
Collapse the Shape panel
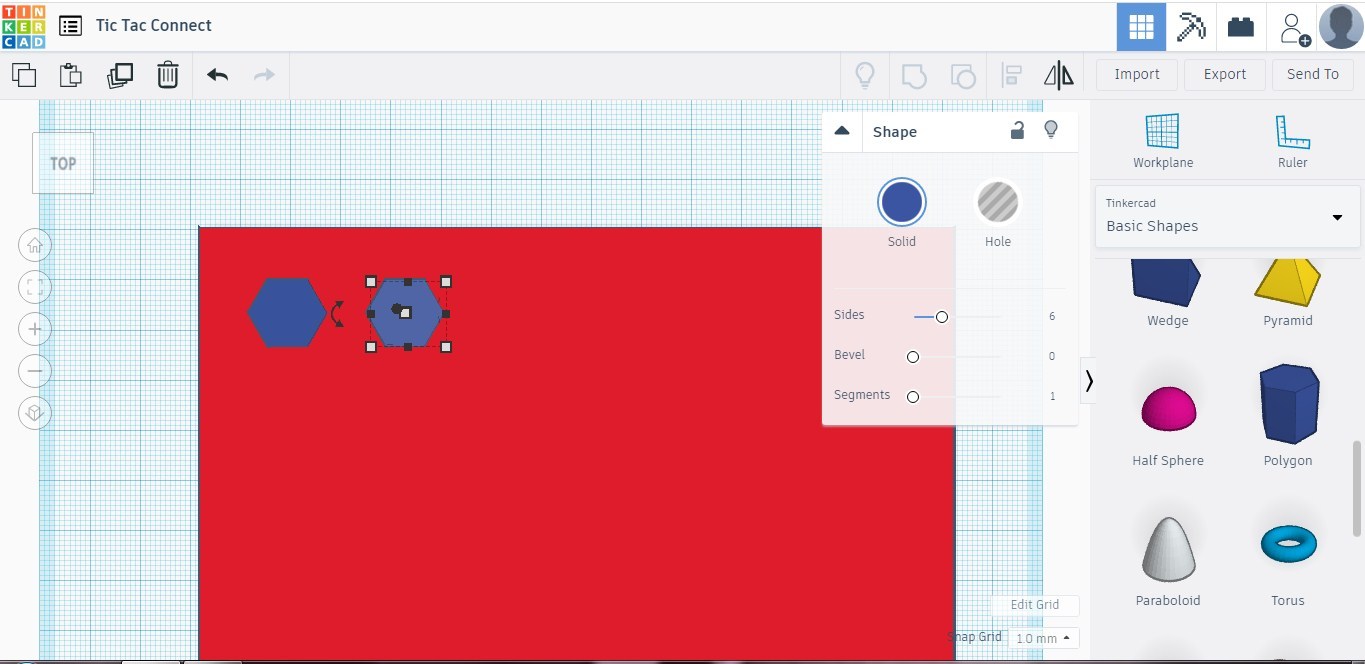[x=841, y=130]
